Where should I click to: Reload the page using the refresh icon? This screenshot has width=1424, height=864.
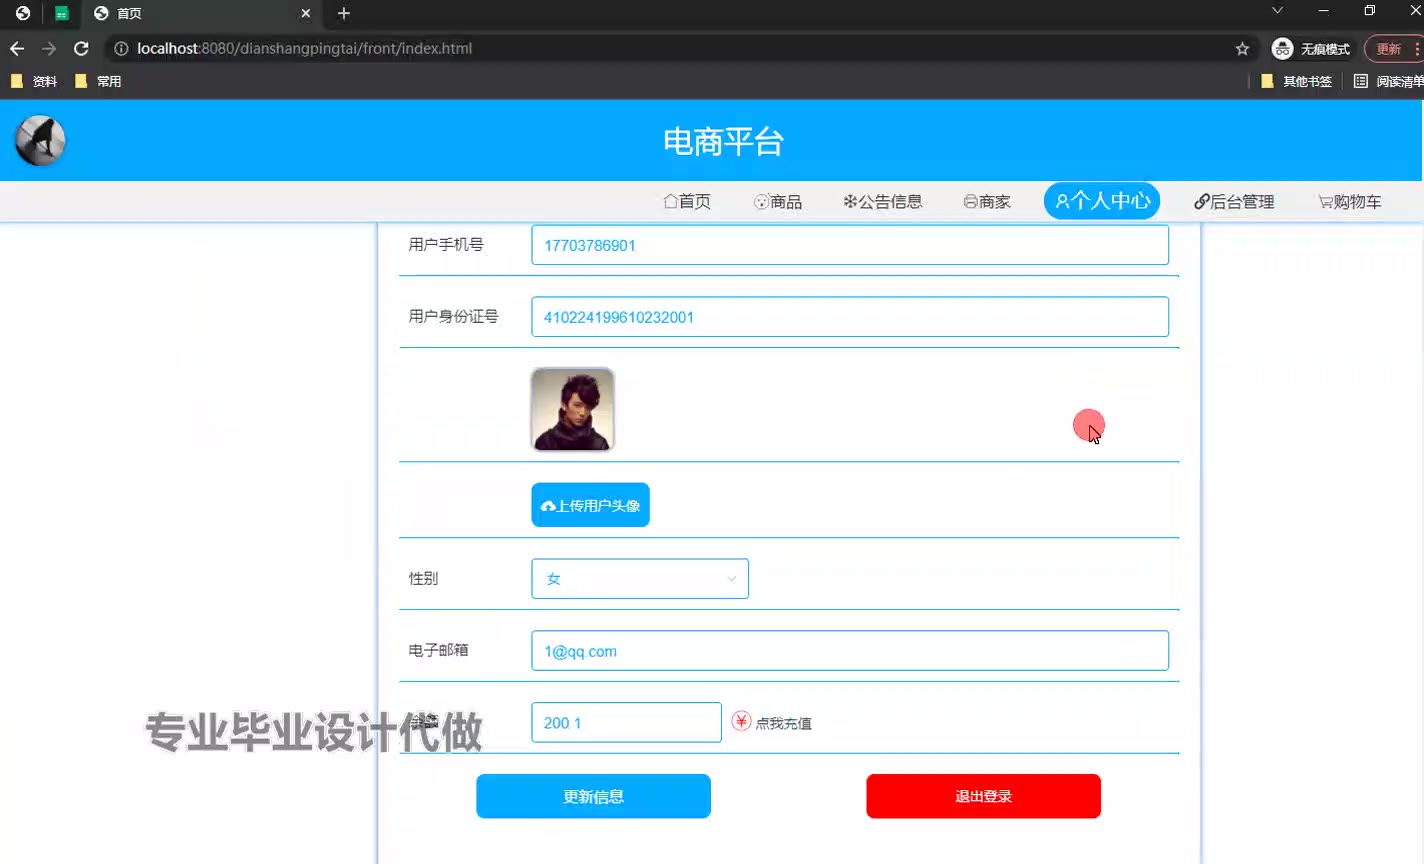click(81, 48)
